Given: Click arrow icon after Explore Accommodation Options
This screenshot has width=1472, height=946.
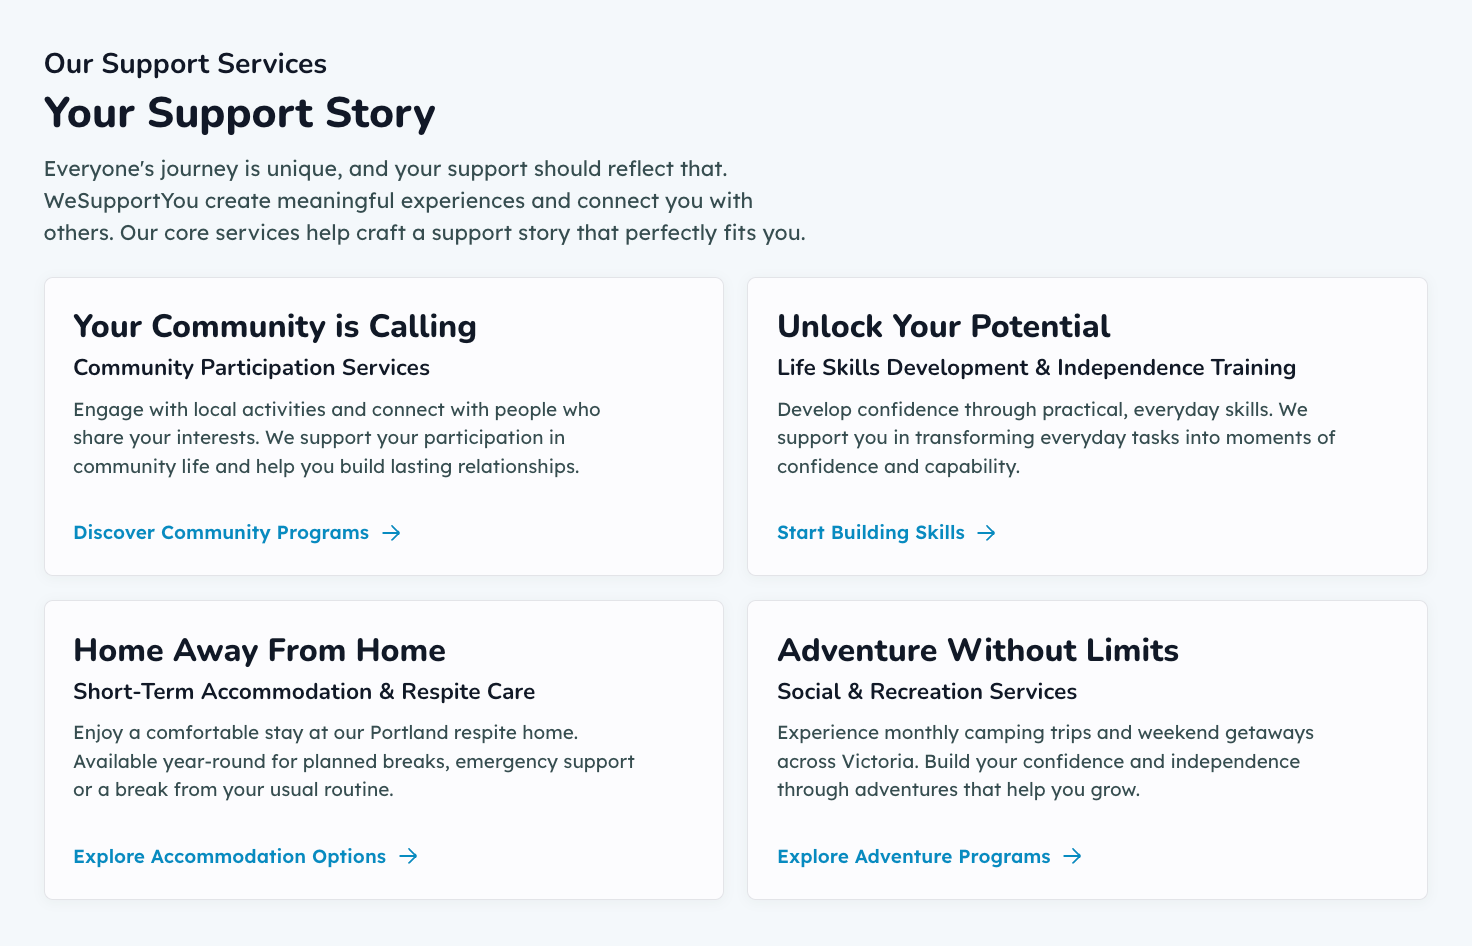Looking at the screenshot, I should coord(409,856).
